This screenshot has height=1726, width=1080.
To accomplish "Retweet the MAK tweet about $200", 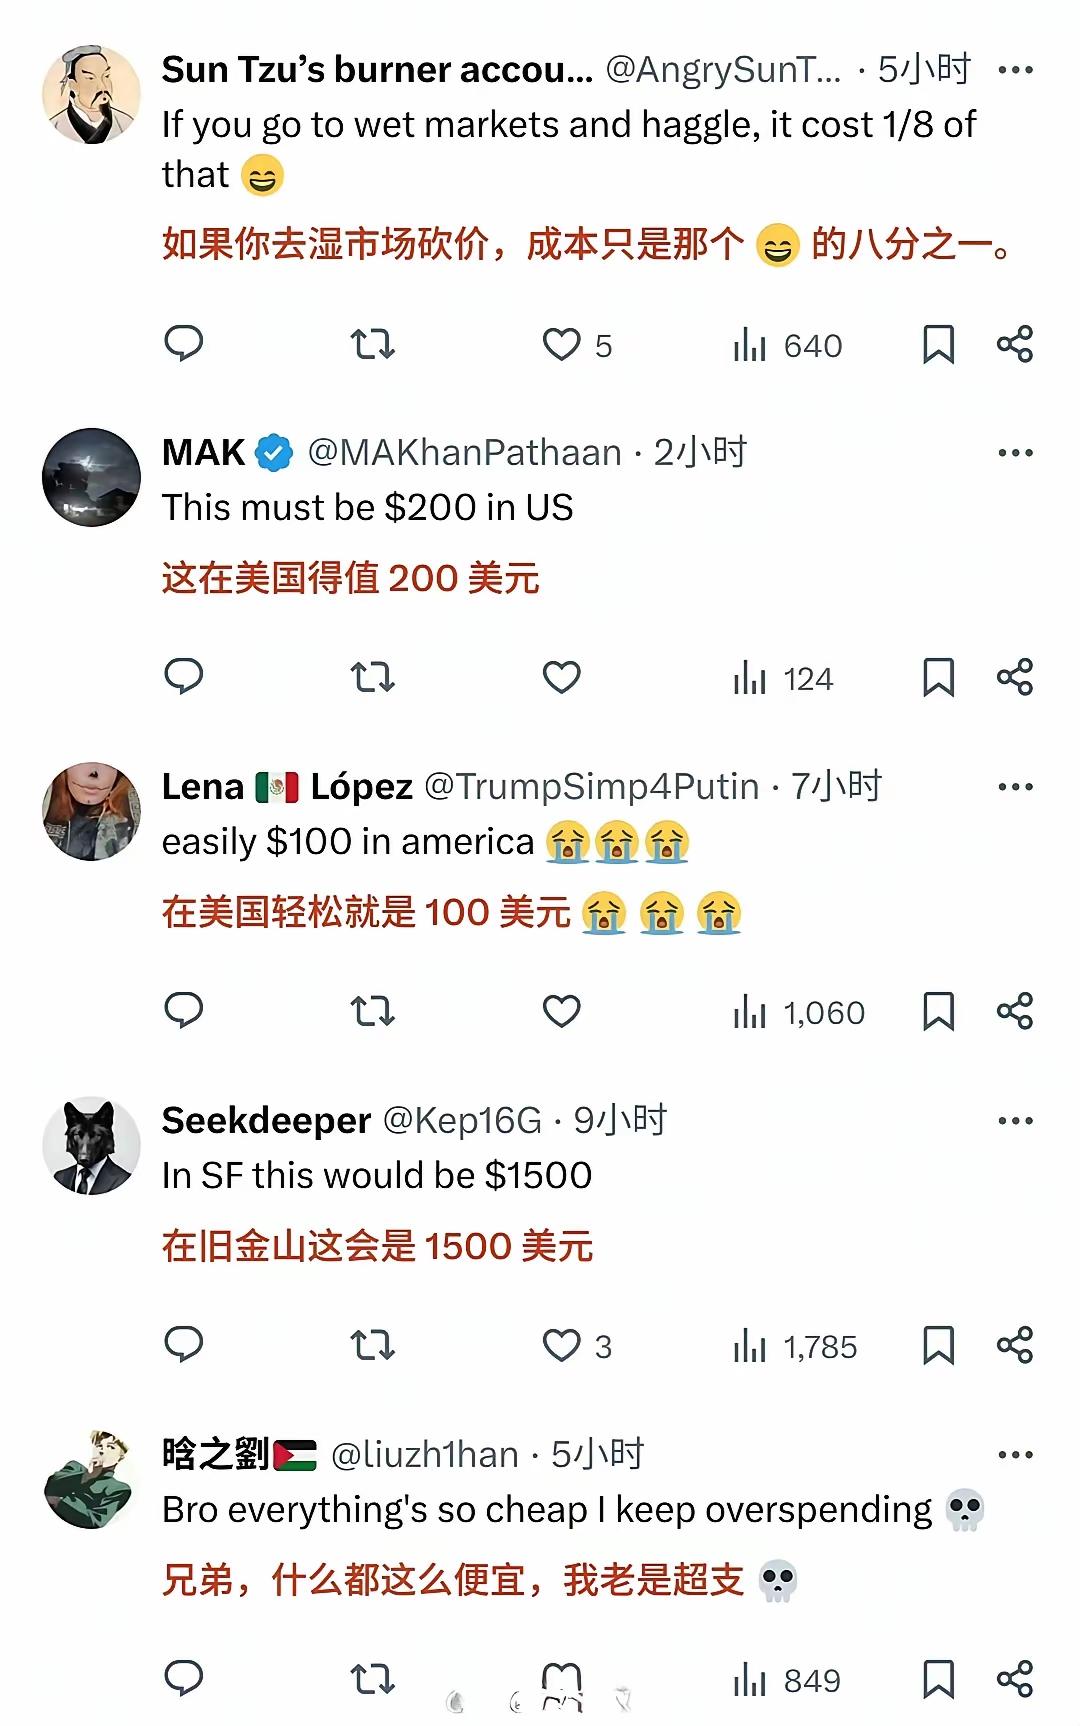I will 372,678.
